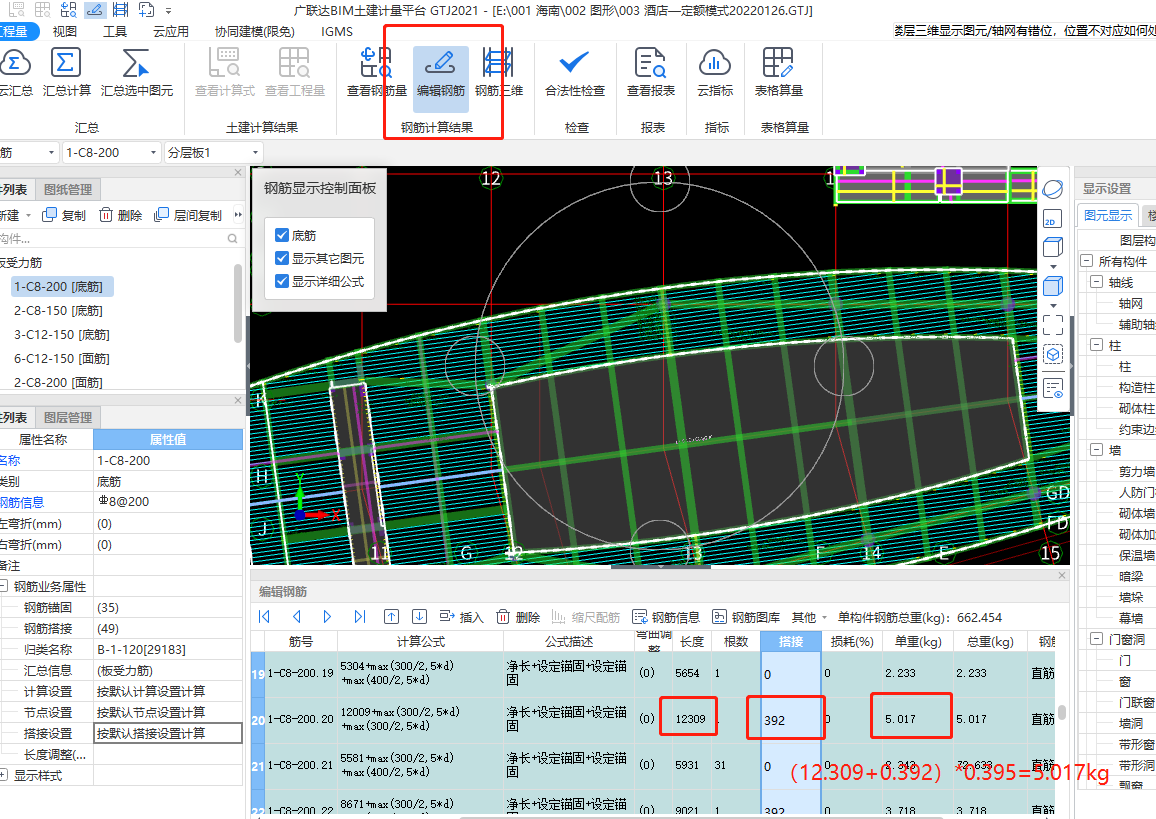Switch to 图元显示 tab
Viewport: 1156px width, 819px height.
click(x=1107, y=215)
